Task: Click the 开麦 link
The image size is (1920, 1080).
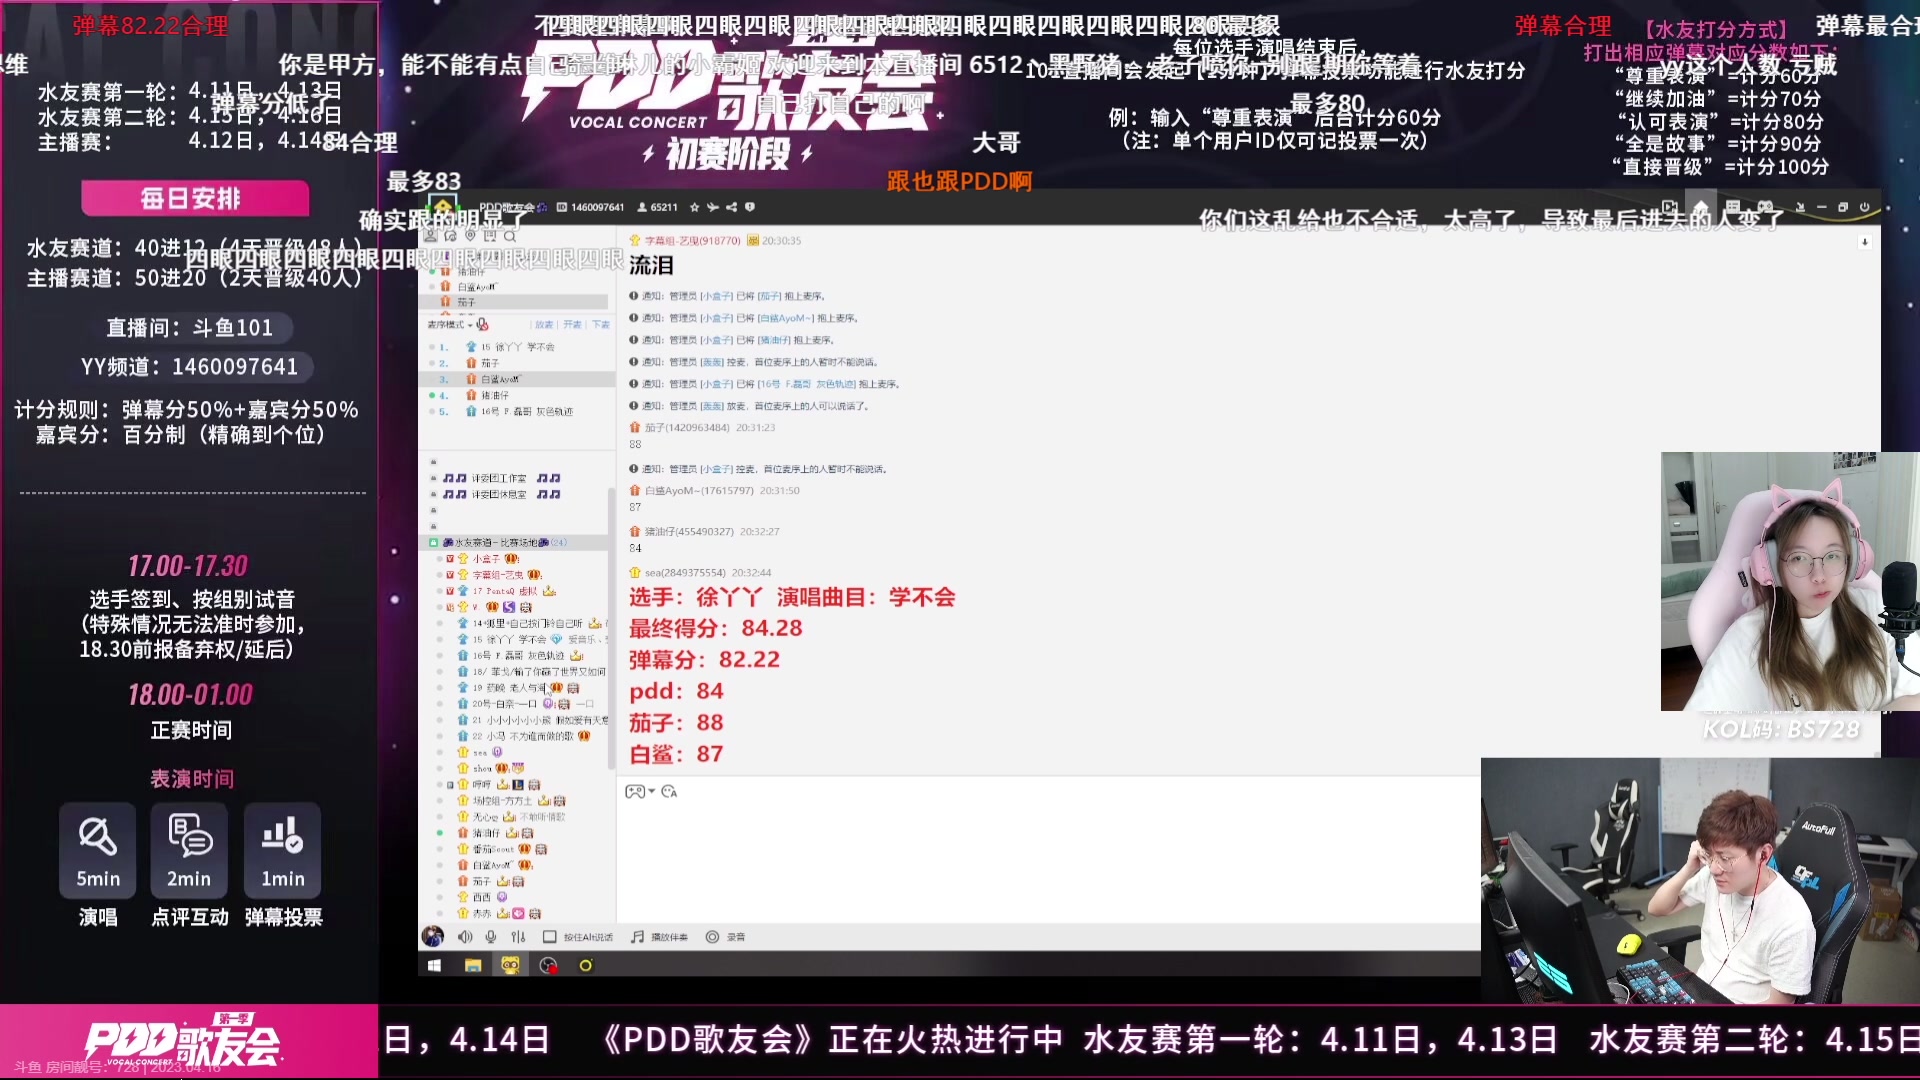Action: pos(572,325)
